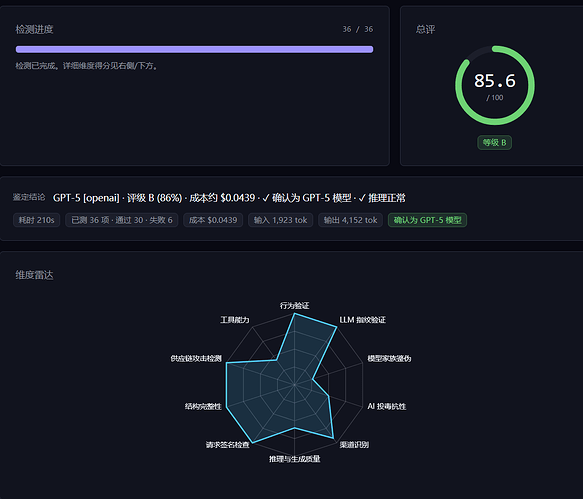Click the 渠道识别 radar axis label
This screenshot has height=499, width=583.
click(x=354, y=445)
